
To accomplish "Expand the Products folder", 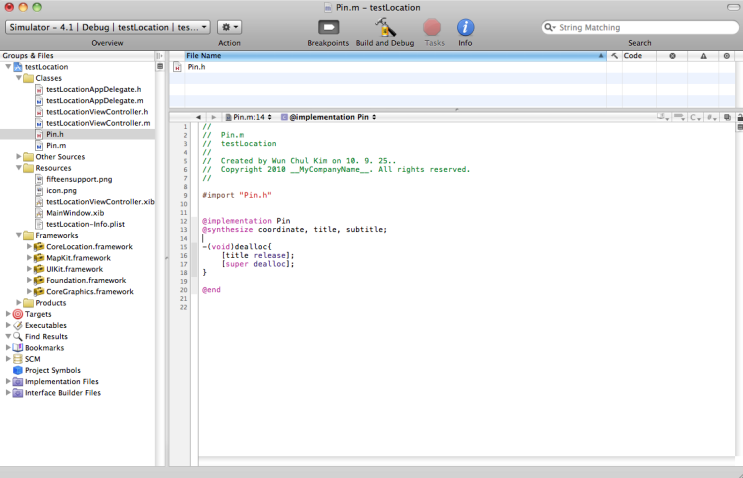I will (x=18, y=302).
